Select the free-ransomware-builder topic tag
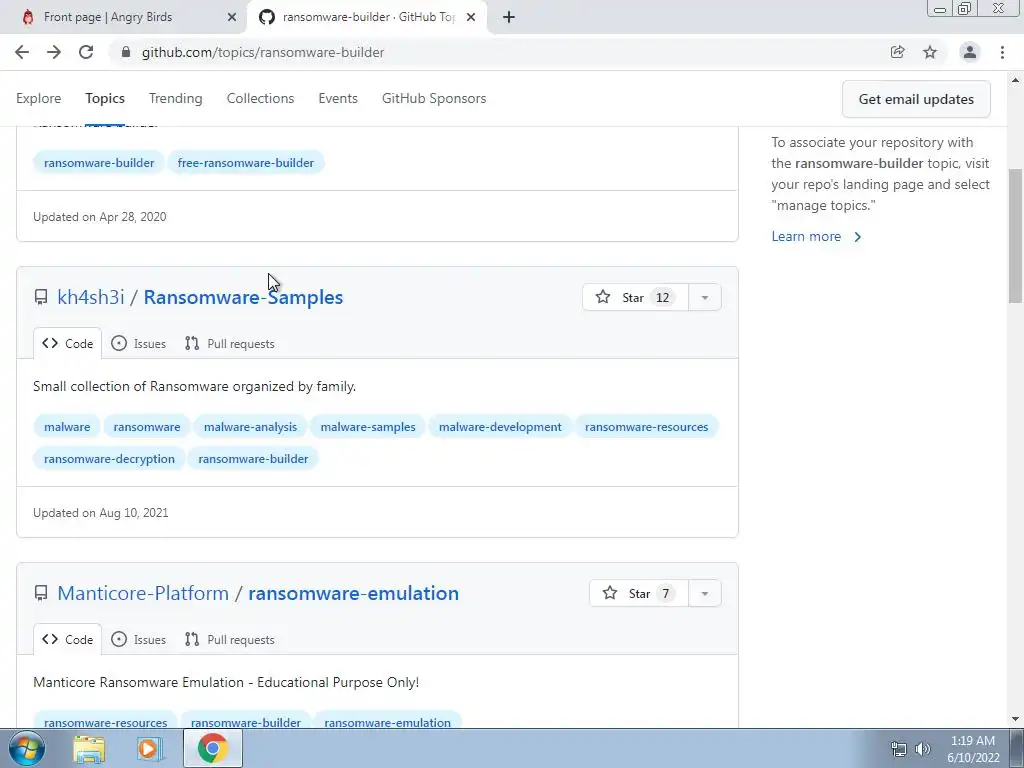 (x=246, y=163)
